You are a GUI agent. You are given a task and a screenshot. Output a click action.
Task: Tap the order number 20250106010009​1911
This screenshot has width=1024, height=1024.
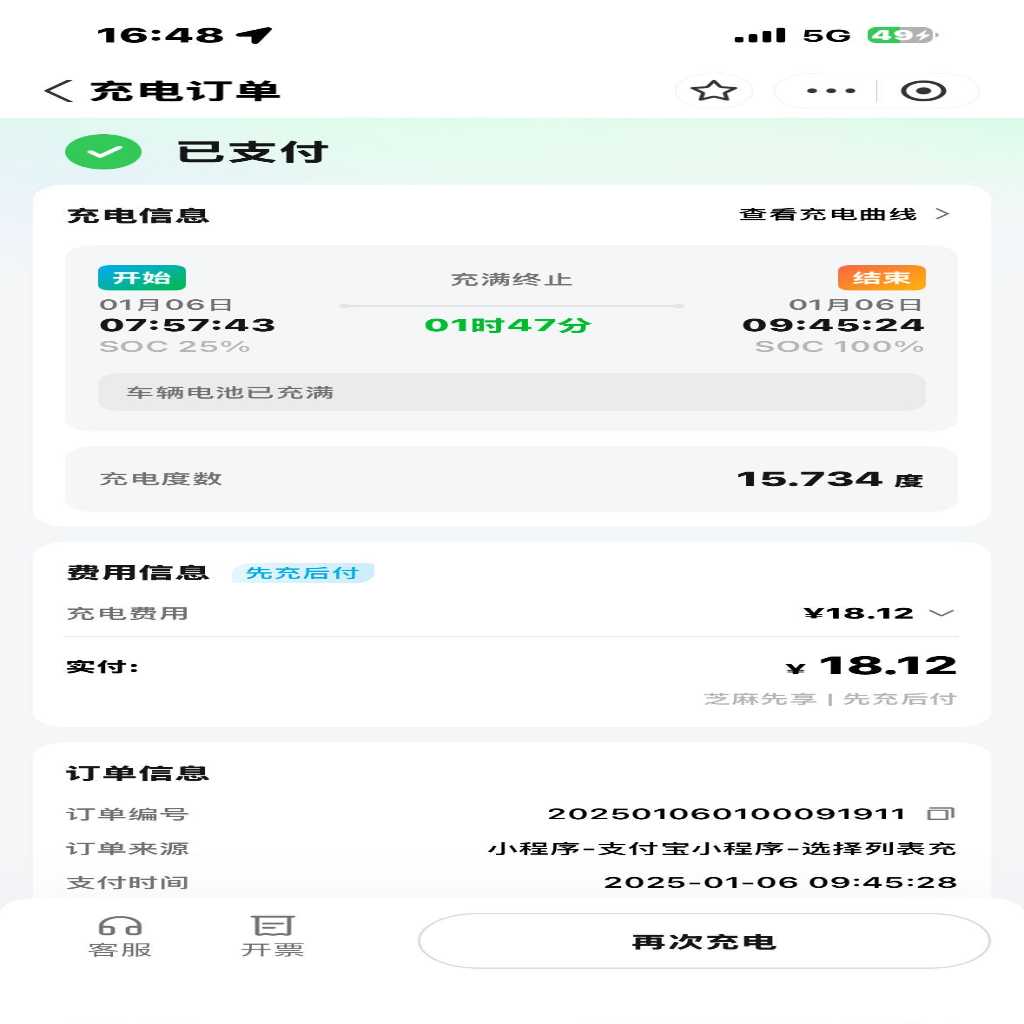[x=726, y=814]
